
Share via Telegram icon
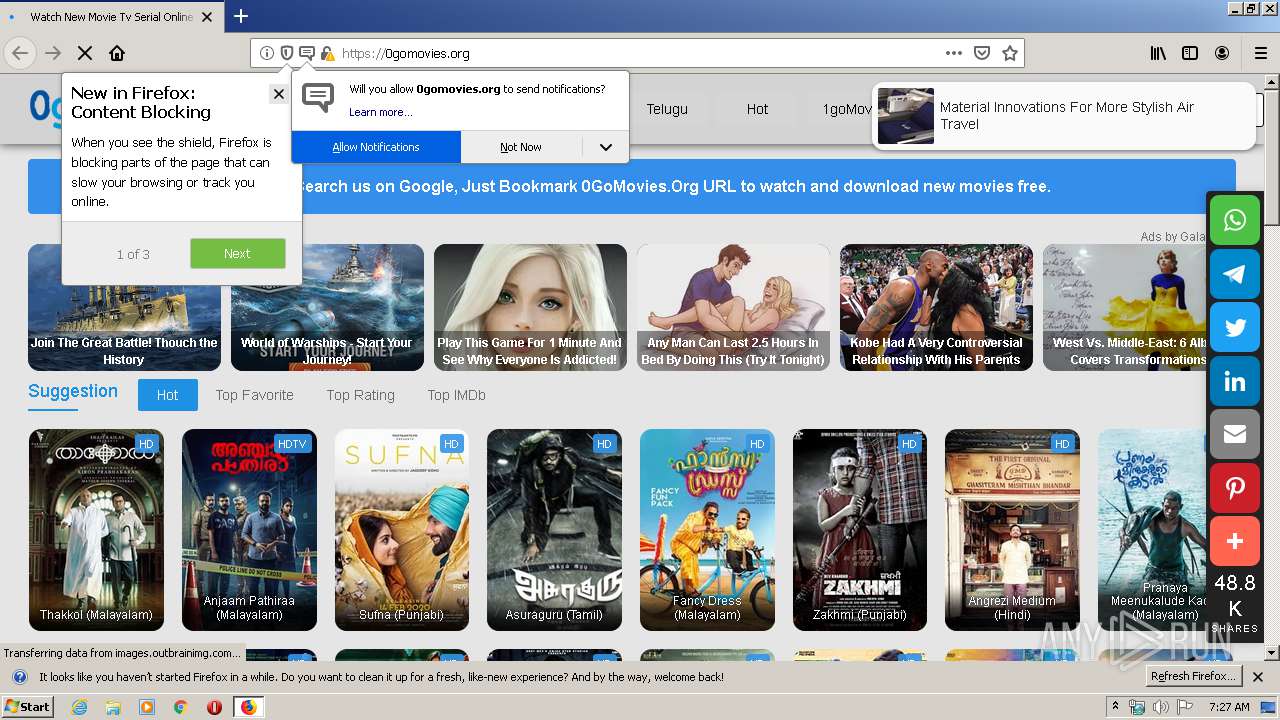[x=1235, y=274]
